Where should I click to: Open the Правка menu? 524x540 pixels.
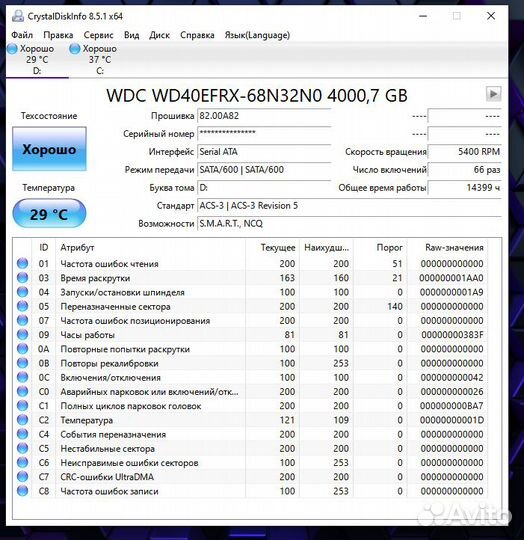click(x=58, y=35)
